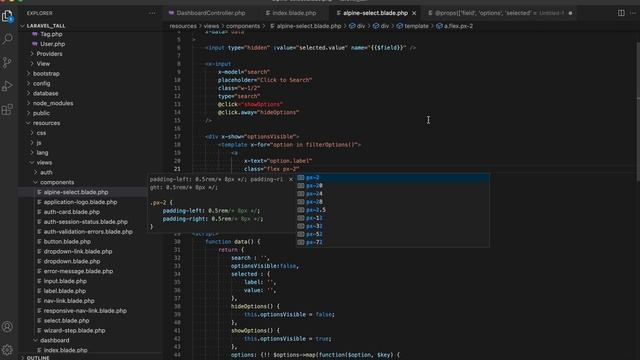Open the Source Control view
This screenshot has height=360, width=640.
coord(7,62)
